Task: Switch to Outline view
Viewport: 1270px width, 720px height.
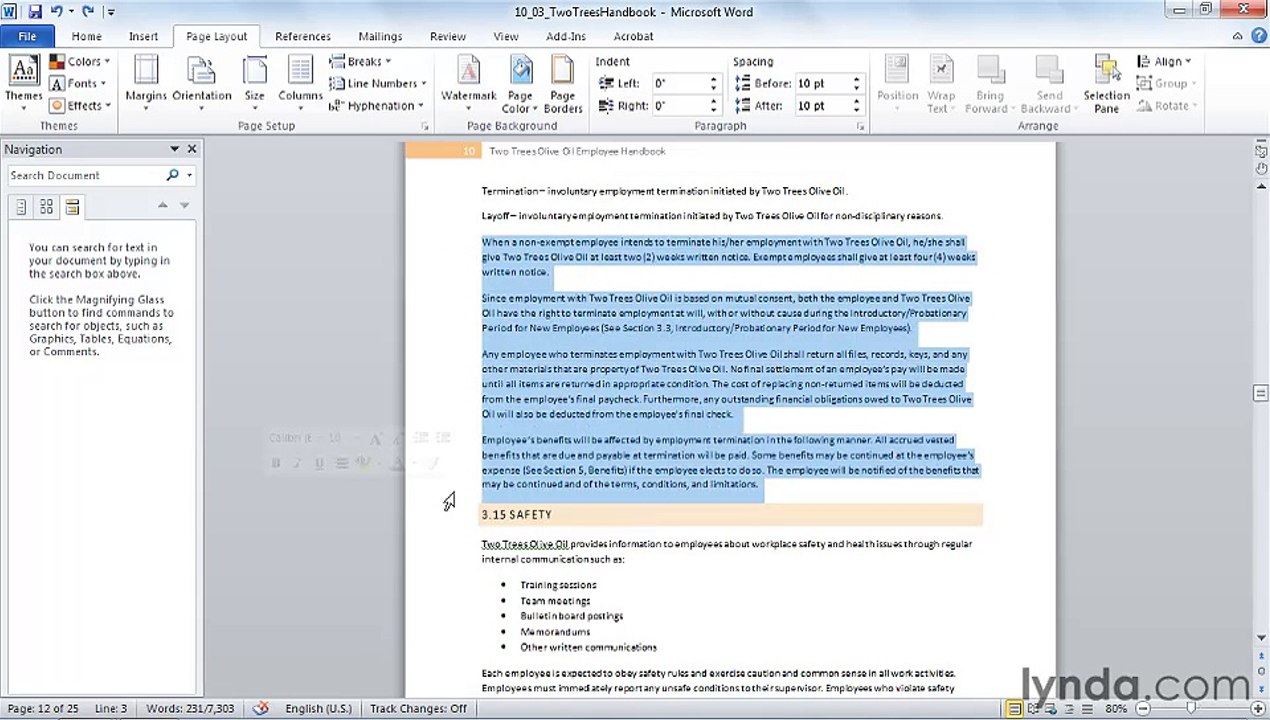Action: (1069, 709)
